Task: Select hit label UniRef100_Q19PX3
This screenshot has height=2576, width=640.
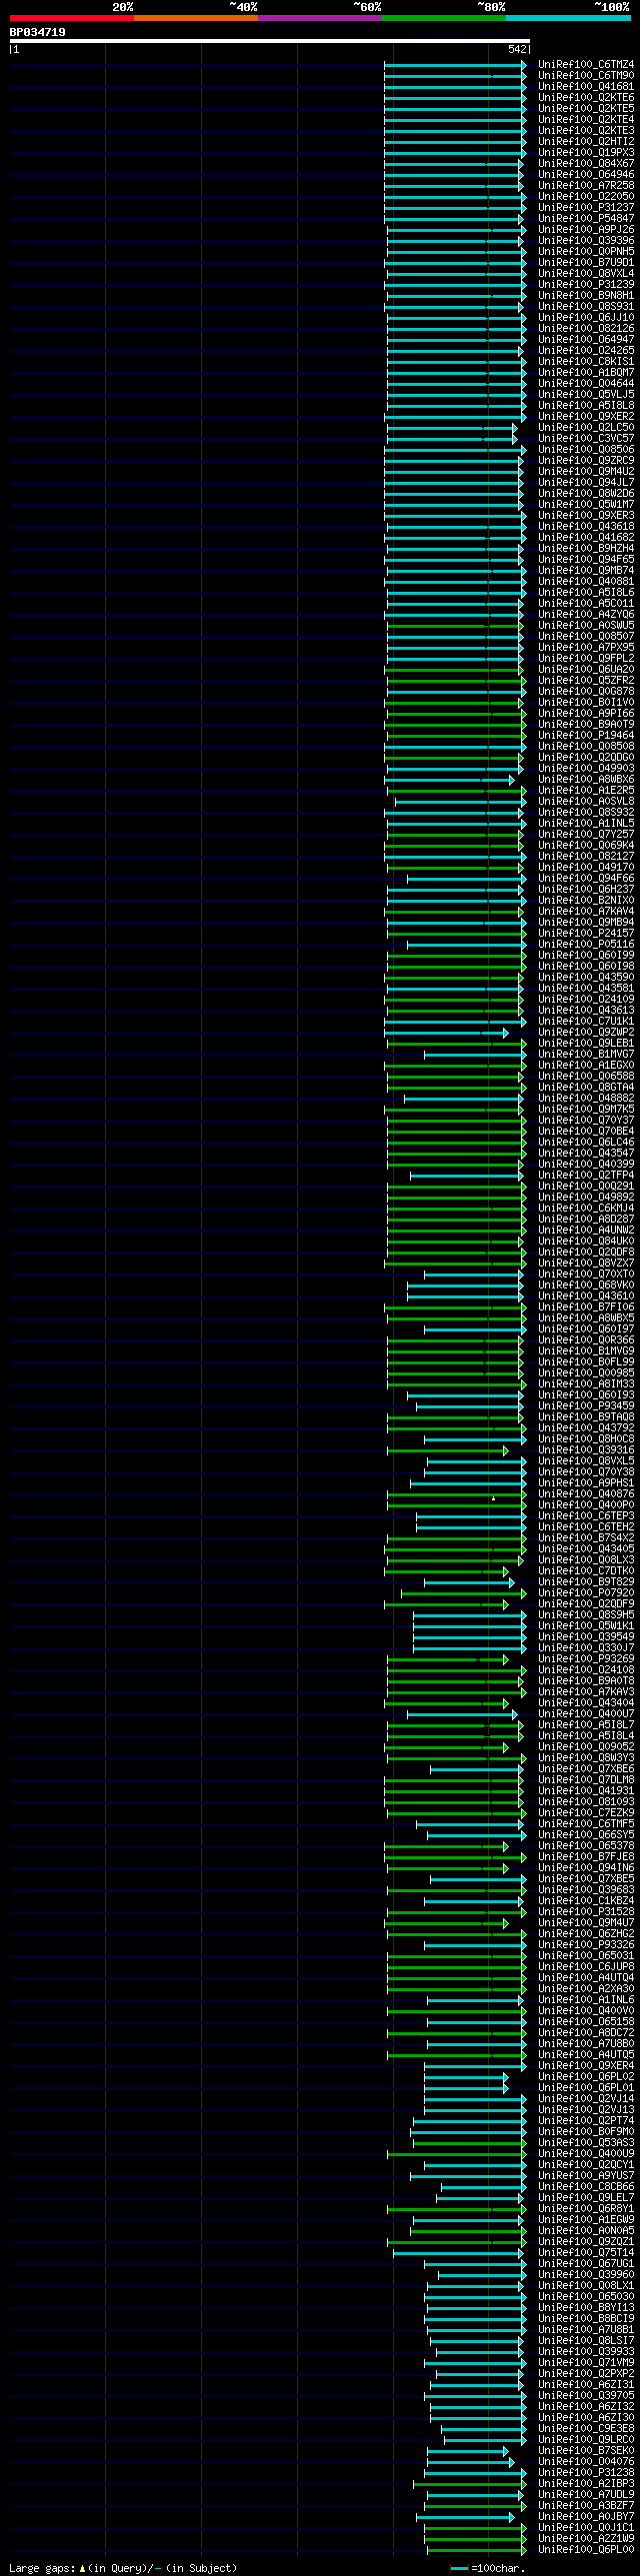Action: (586, 153)
